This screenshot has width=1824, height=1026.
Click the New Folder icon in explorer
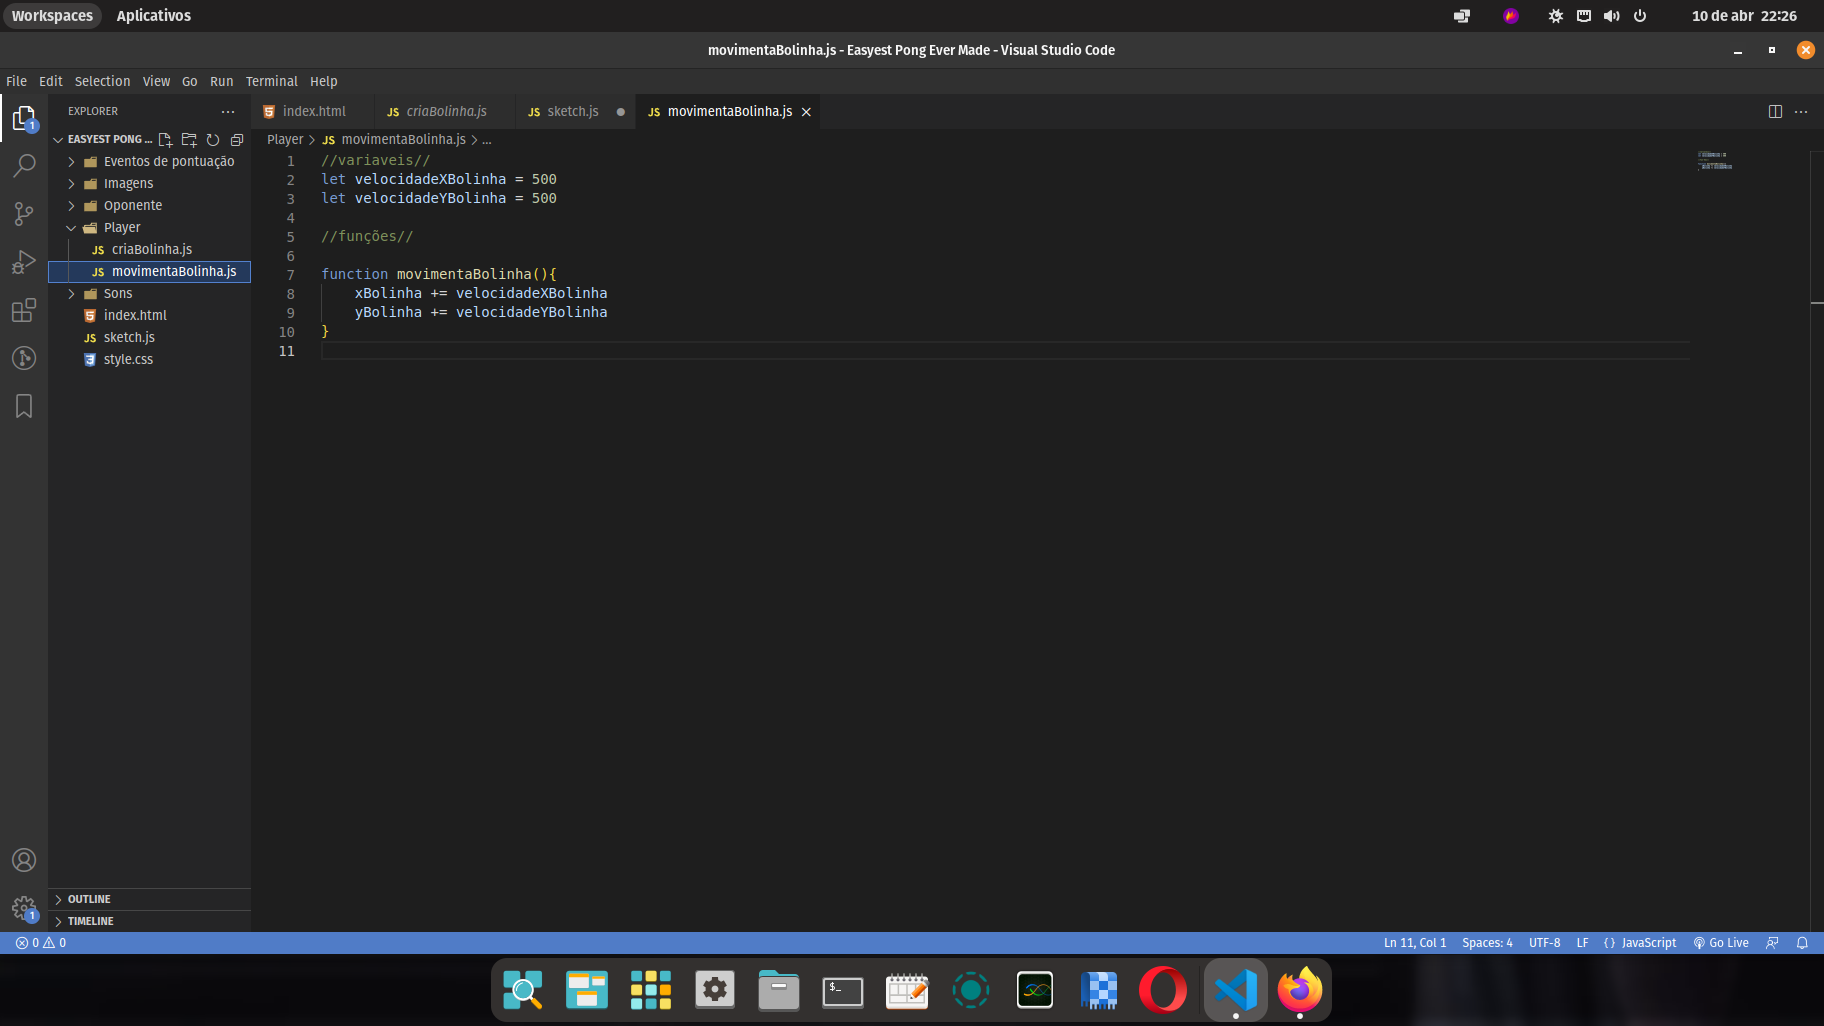[189, 140]
